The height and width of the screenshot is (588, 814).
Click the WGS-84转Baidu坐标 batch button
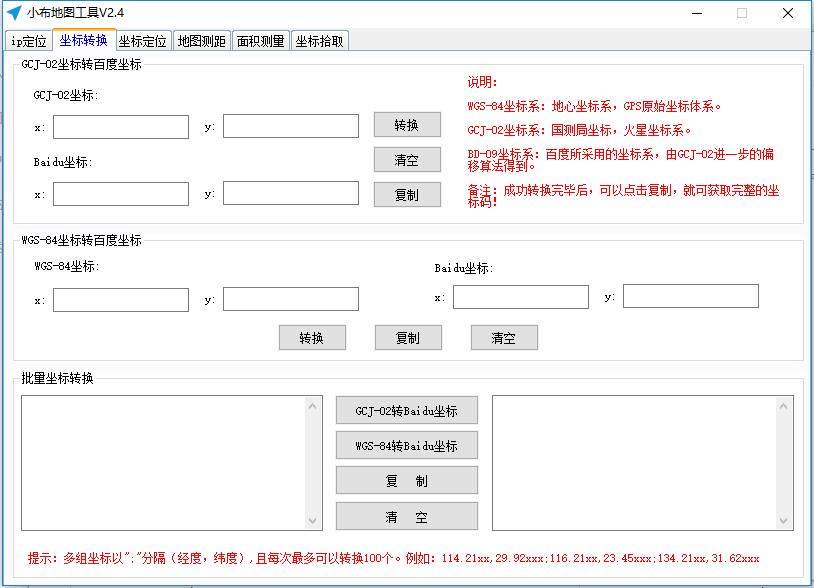[x=408, y=445]
